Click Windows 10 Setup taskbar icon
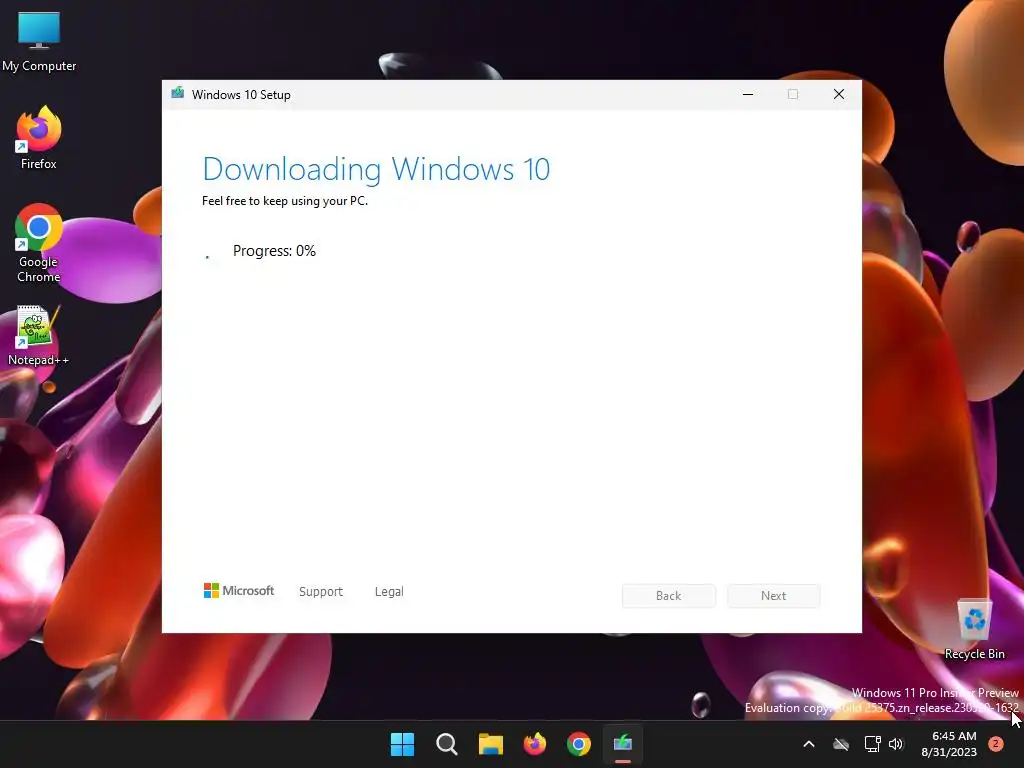1024x768 pixels. (623, 744)
